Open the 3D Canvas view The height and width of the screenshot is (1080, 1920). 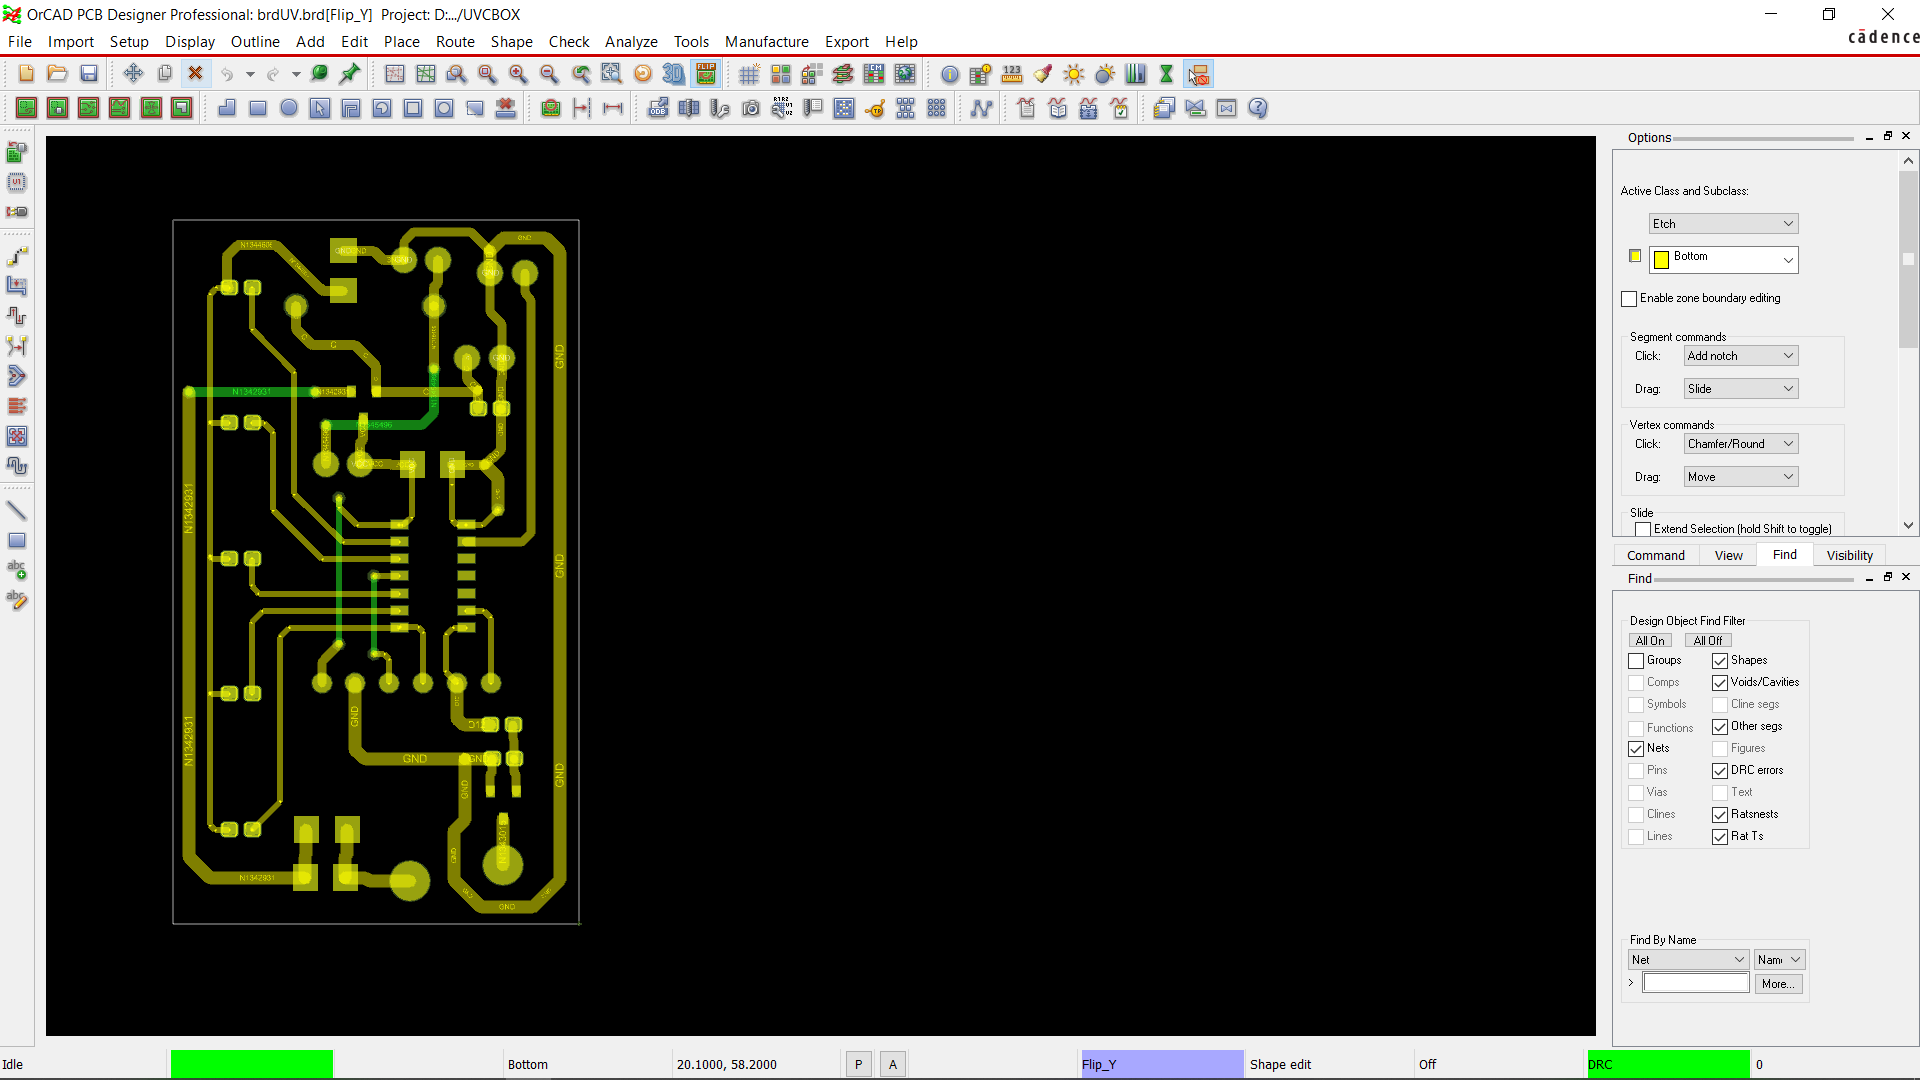[x=673, y=74]
